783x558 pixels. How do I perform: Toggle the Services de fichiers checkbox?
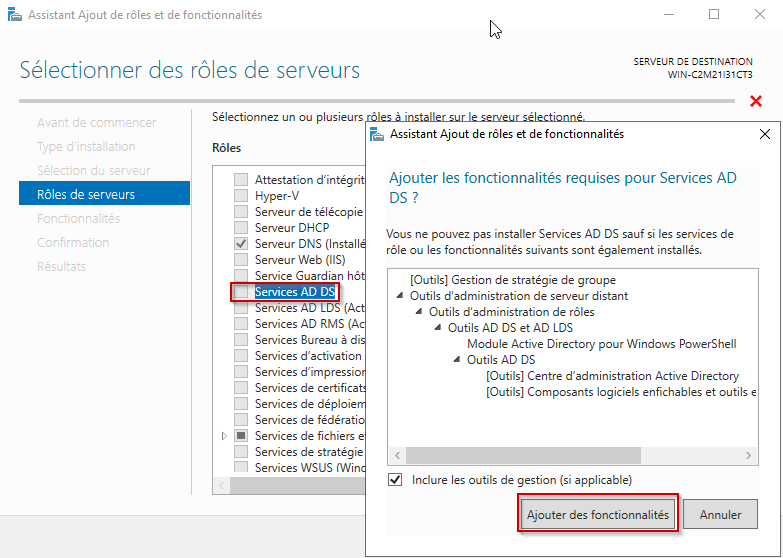coord(241,436)
